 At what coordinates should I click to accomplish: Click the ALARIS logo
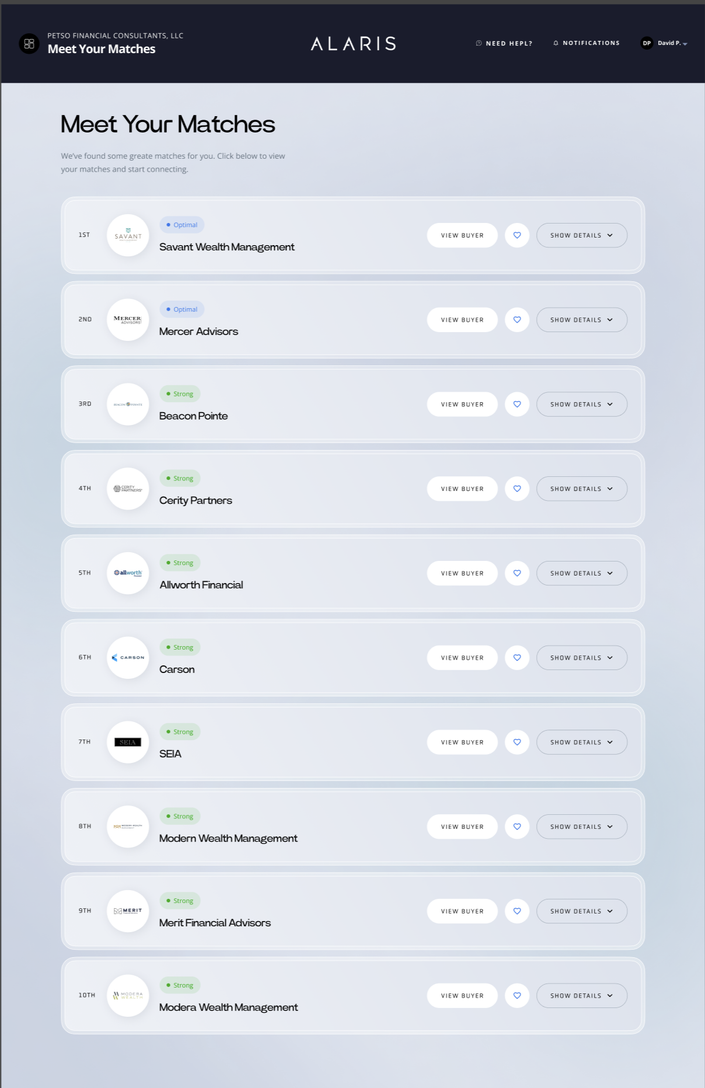(x=353, y=43)
